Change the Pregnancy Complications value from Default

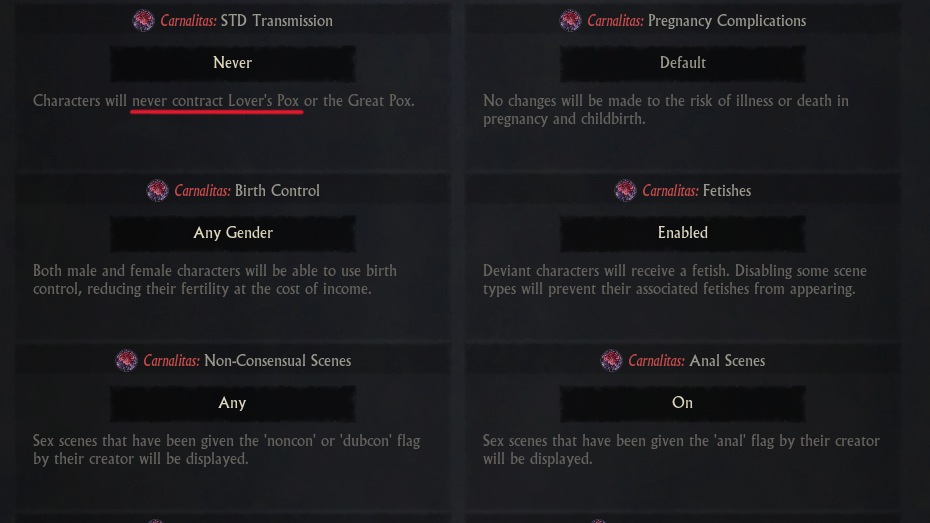click(682, 63)
